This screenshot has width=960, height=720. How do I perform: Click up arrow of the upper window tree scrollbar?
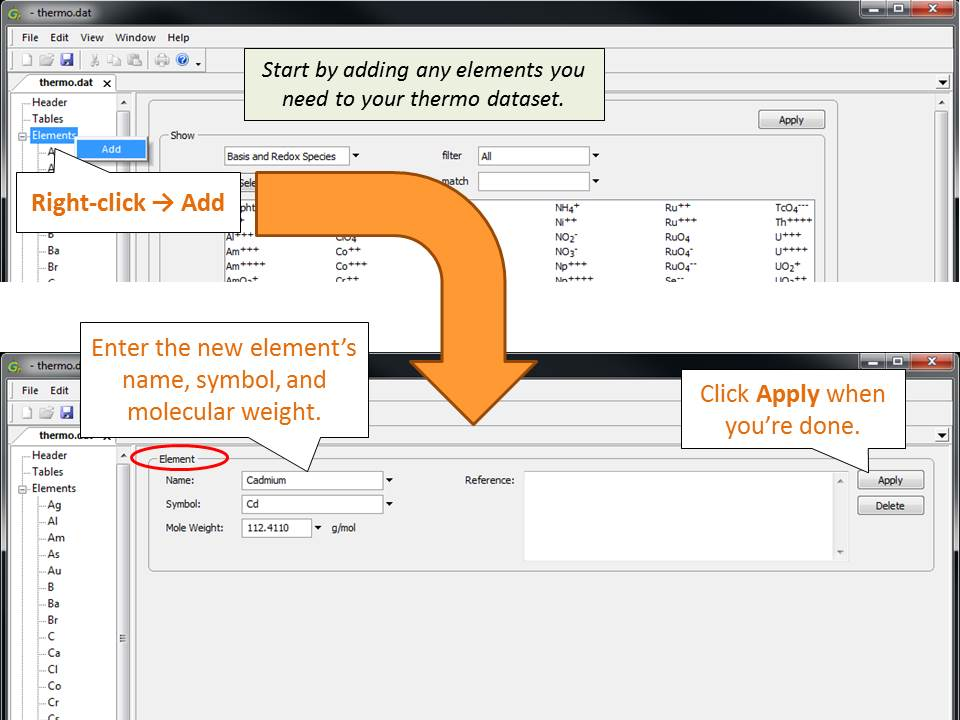click(x=123, y=102)
